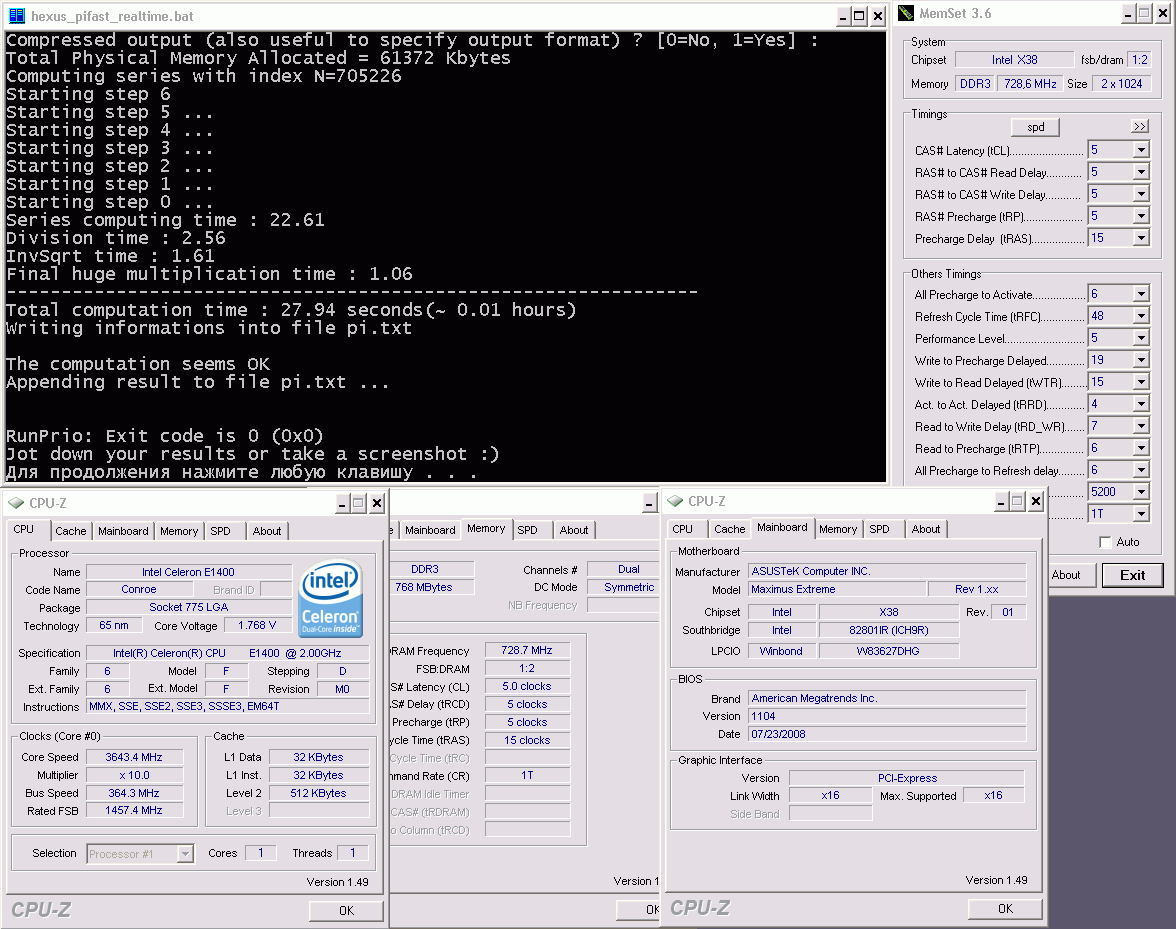
Task: Open the All Precharge to Refresh delay dropdown
Action: pyautogui.click(x=1141, y=469)
